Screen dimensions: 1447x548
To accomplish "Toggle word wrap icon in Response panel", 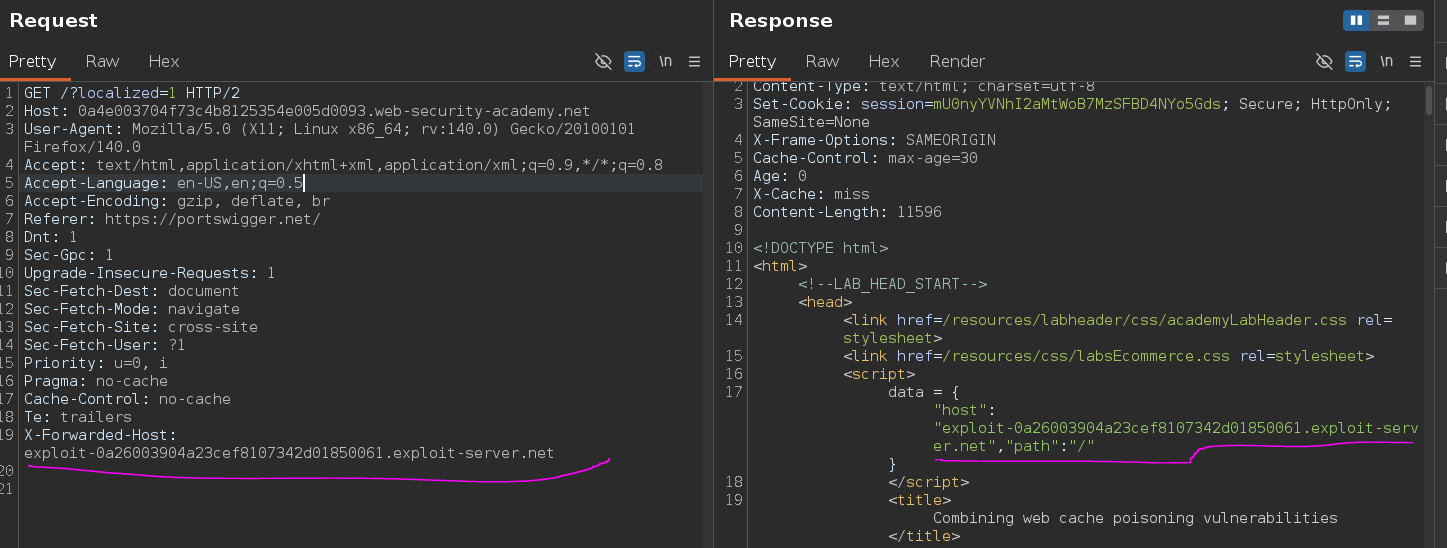I will (1355, 62).
